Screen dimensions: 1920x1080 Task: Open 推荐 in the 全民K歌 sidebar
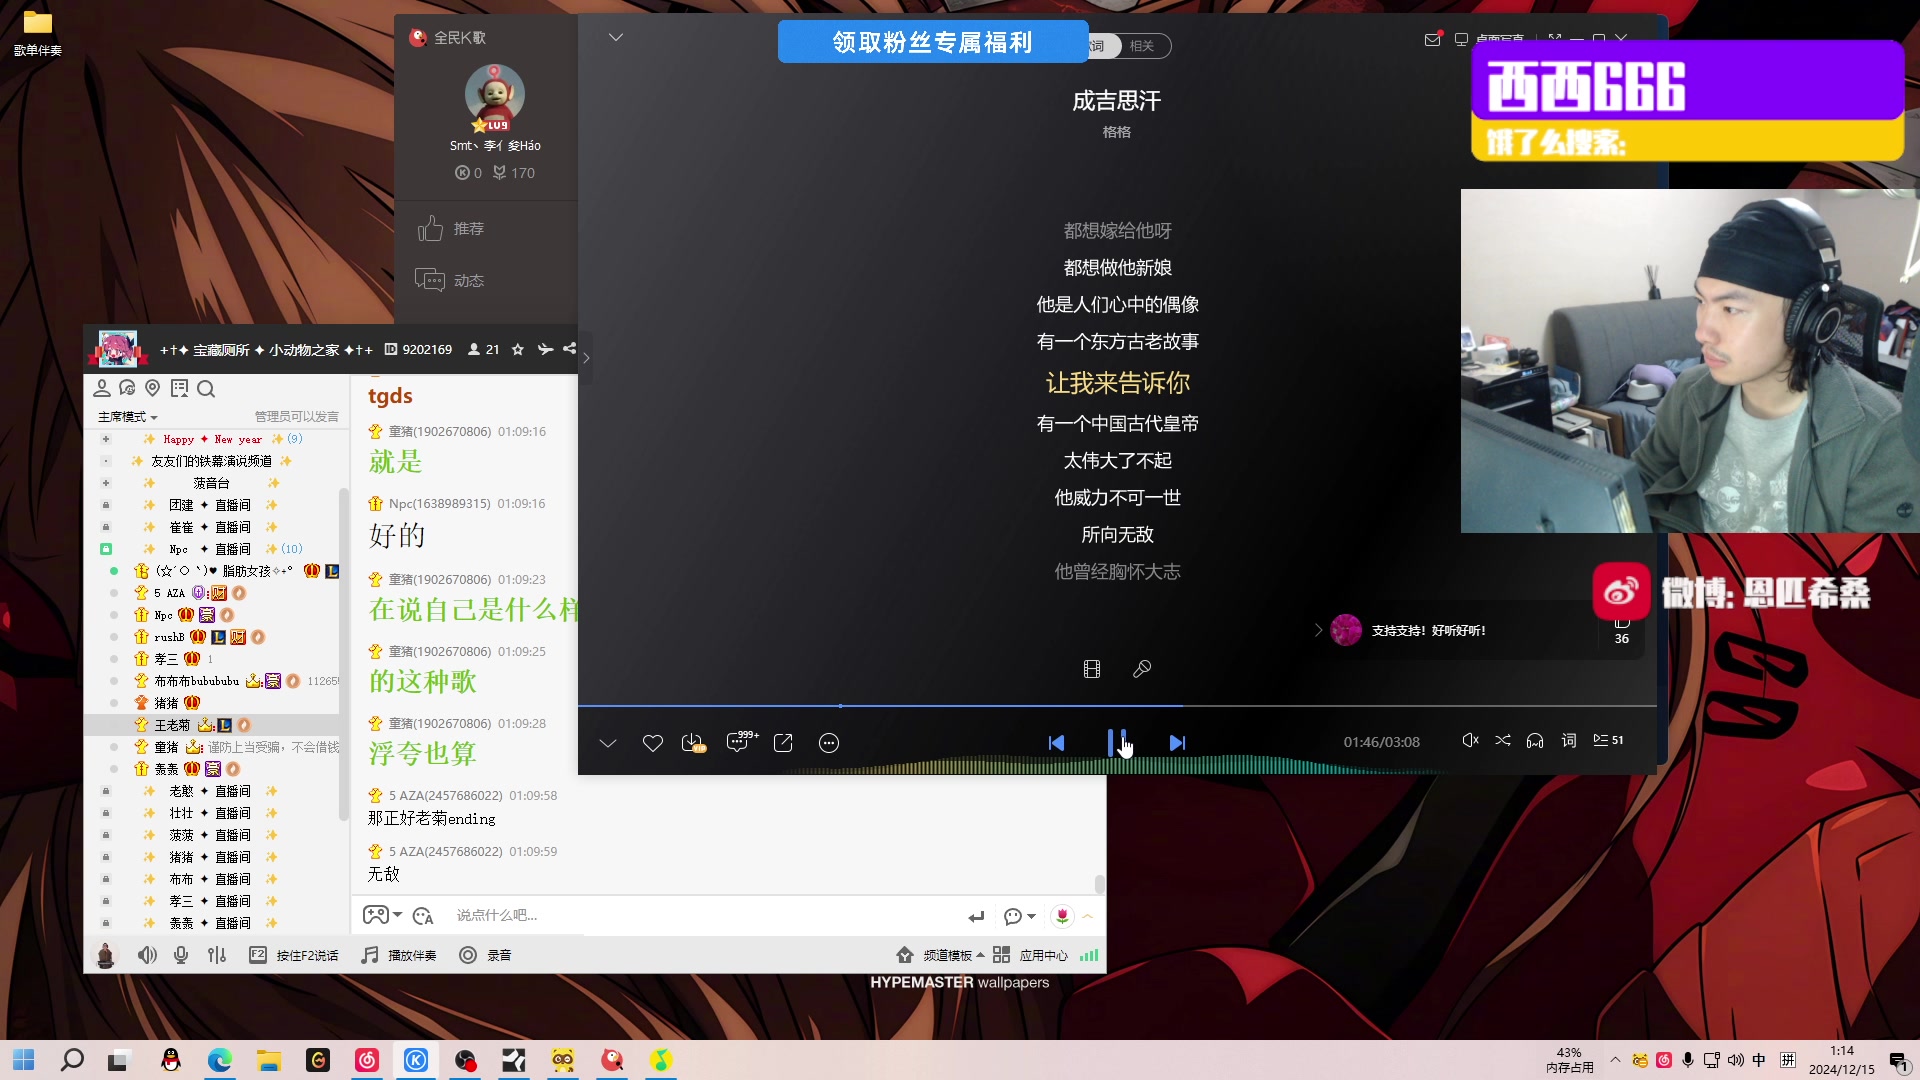(451, 229)
